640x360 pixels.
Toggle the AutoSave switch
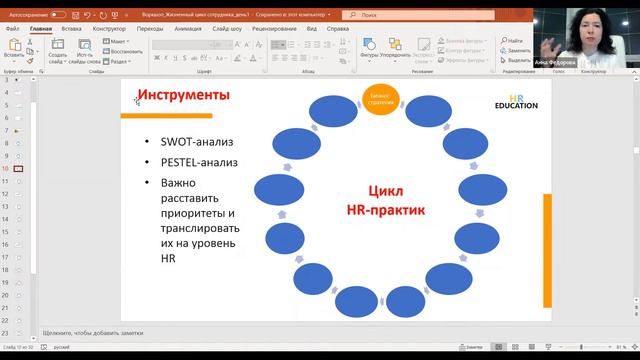pyautogui.click(x=58, y=15)
